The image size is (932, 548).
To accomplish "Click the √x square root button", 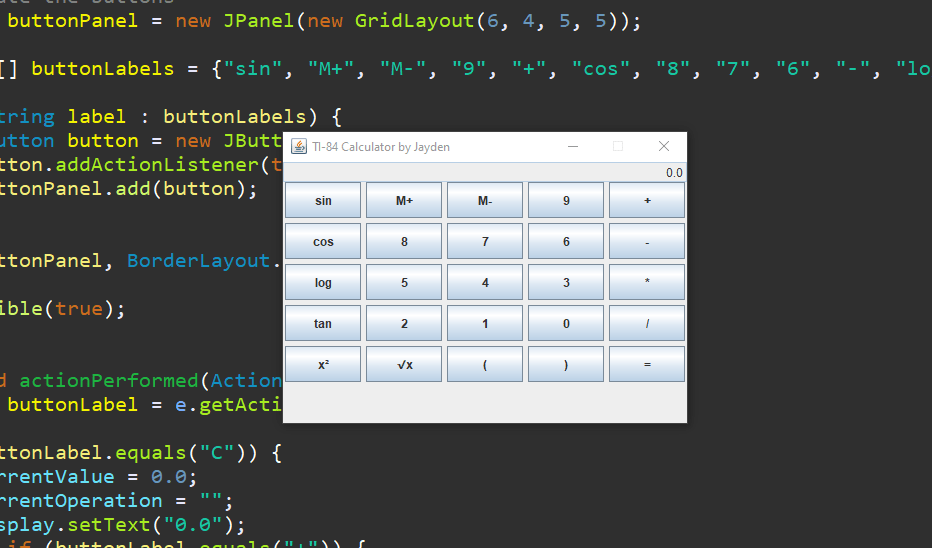I will click(404, 364).
